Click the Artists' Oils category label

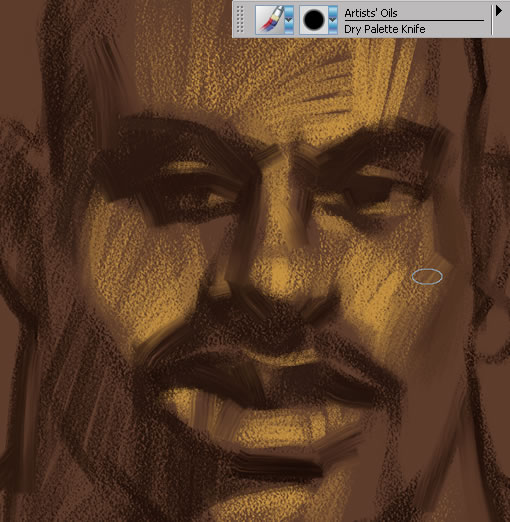pos(371,13)
